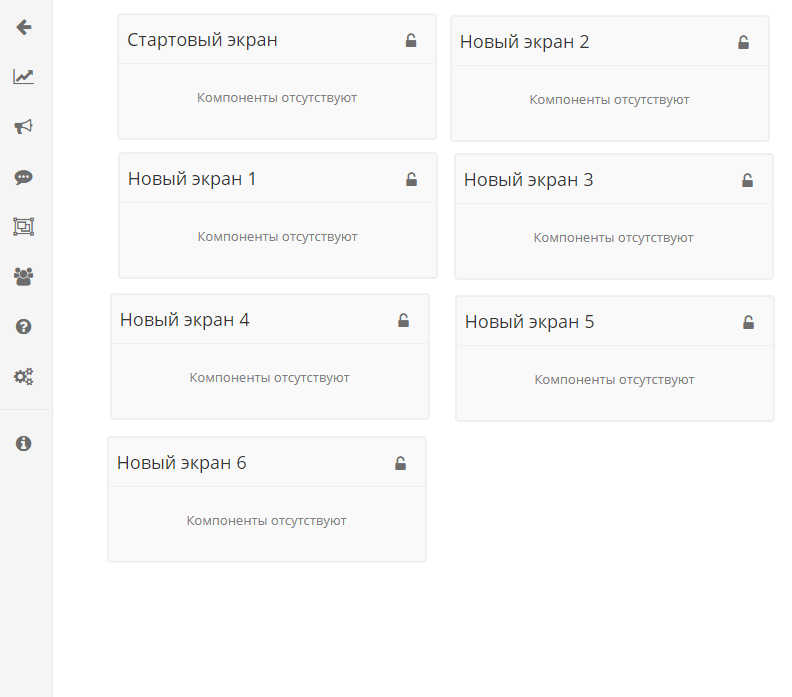Toggle lock on Новый экран 2

pos(744,42)
